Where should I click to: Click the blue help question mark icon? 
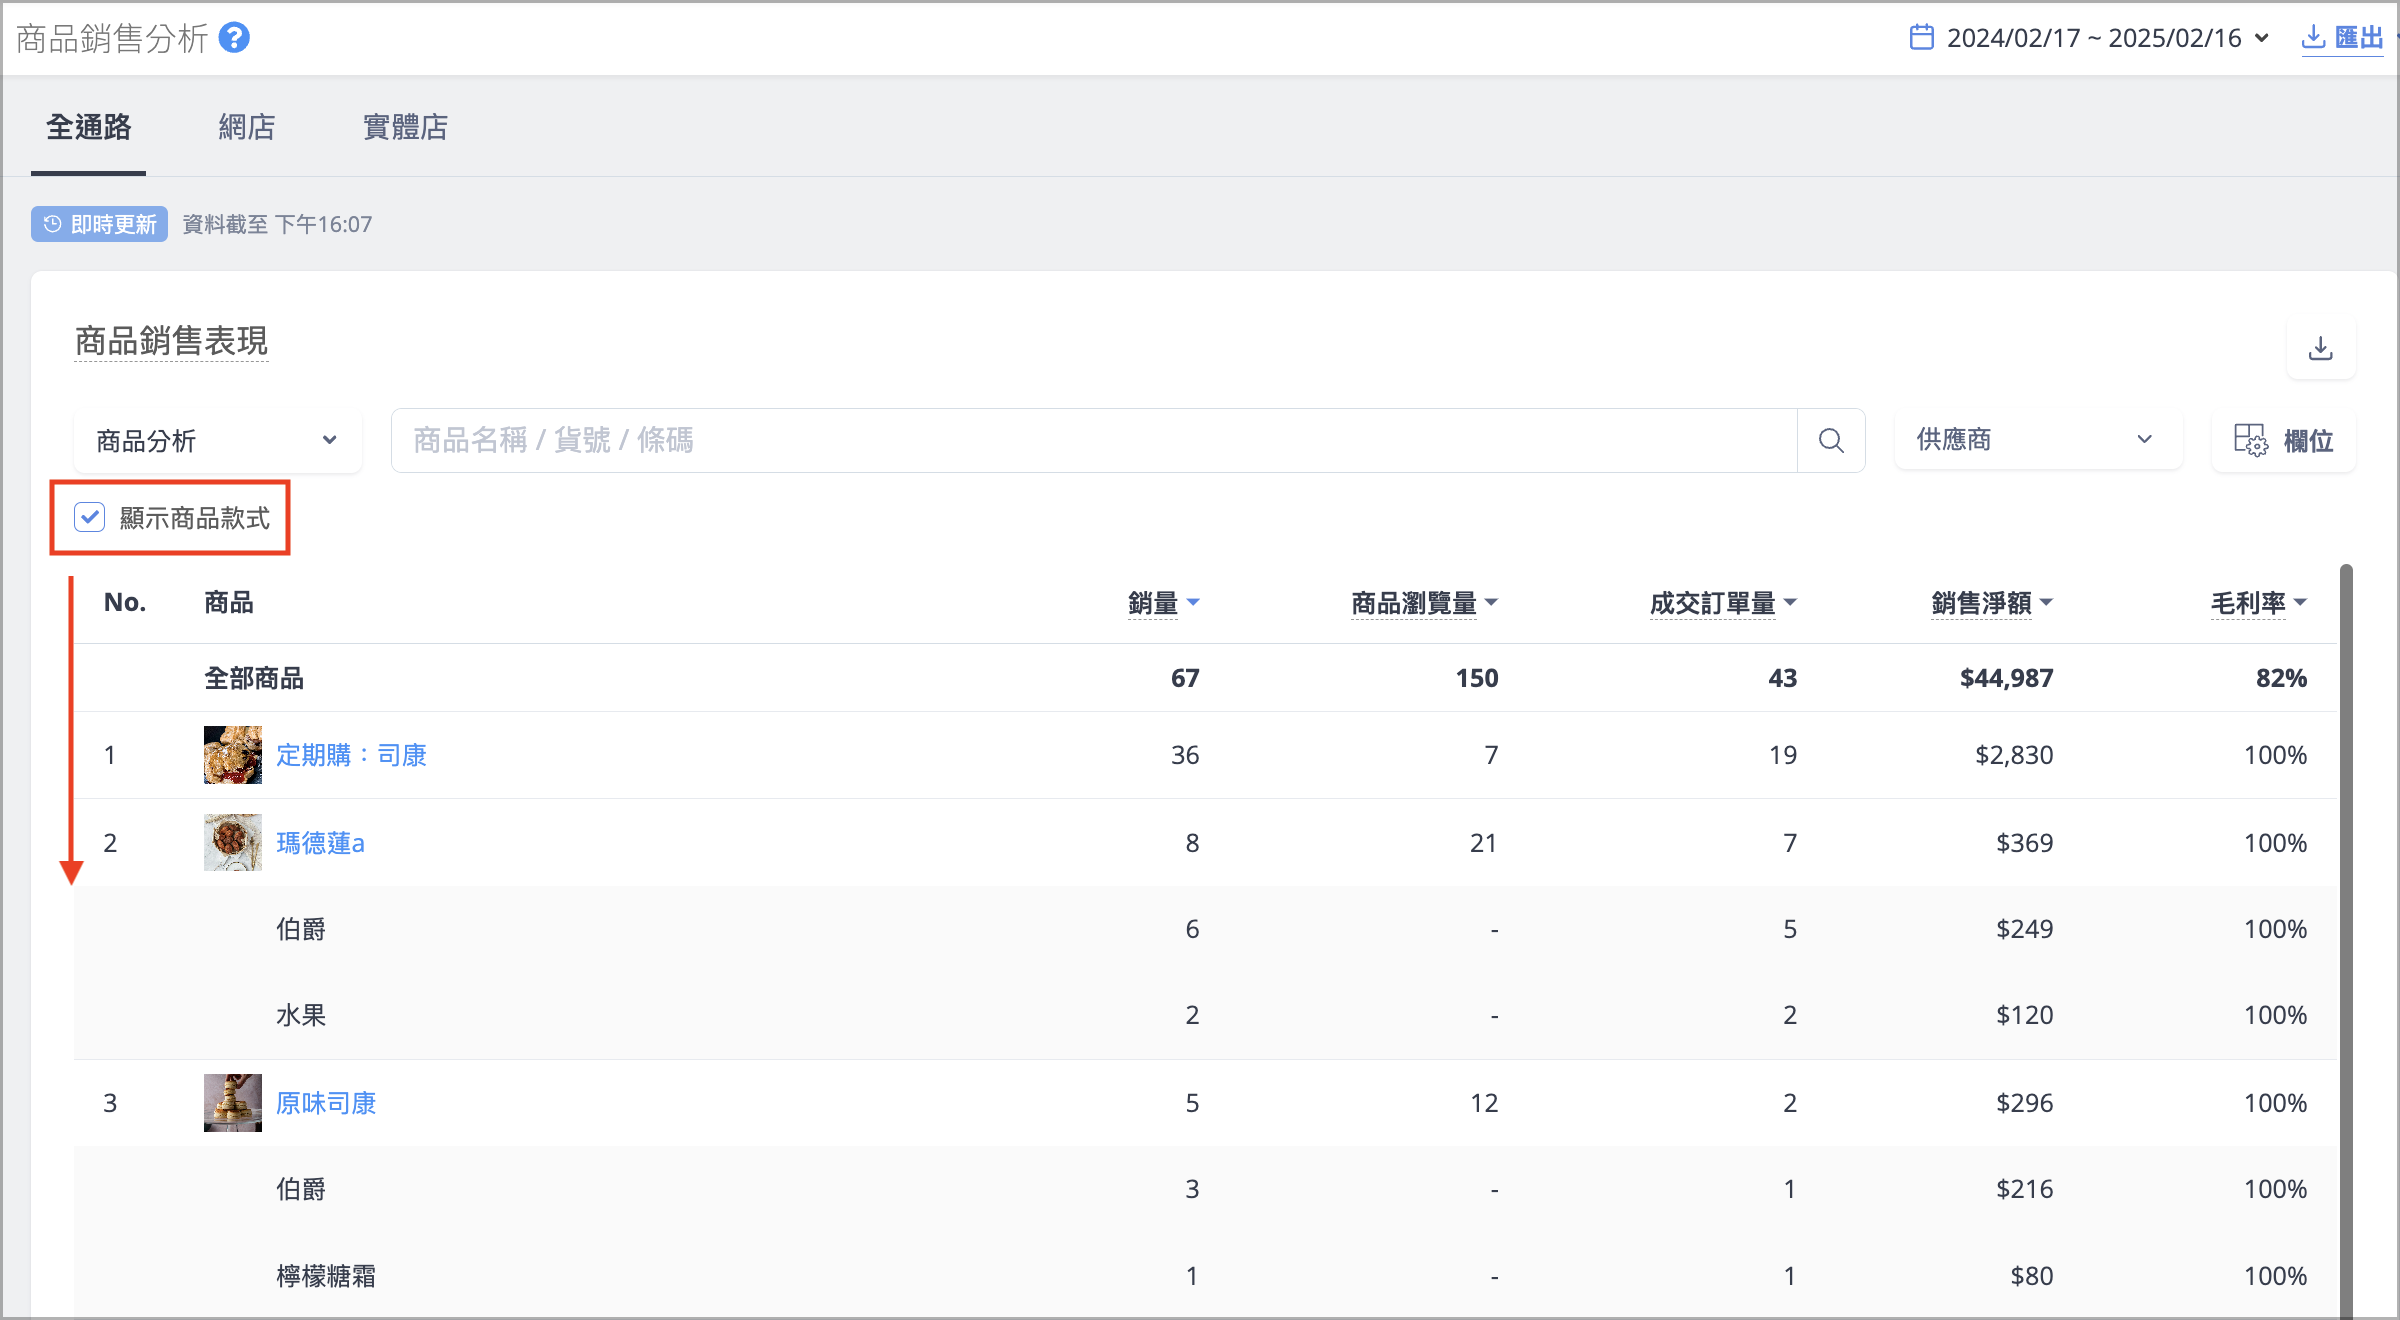pos(234,38)
